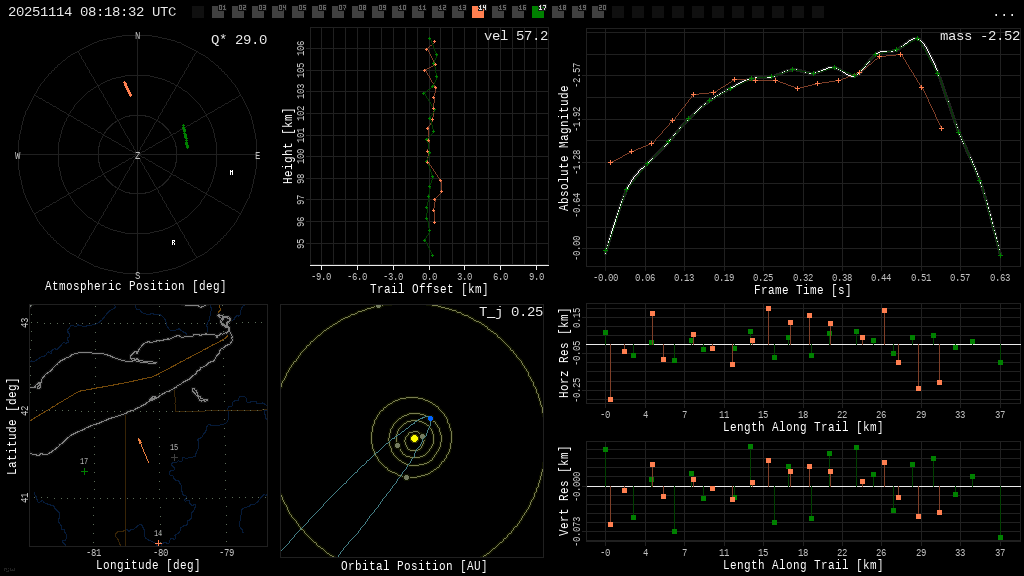
Task: Open the three-dots menu at top right
Action: [1004, 13]
